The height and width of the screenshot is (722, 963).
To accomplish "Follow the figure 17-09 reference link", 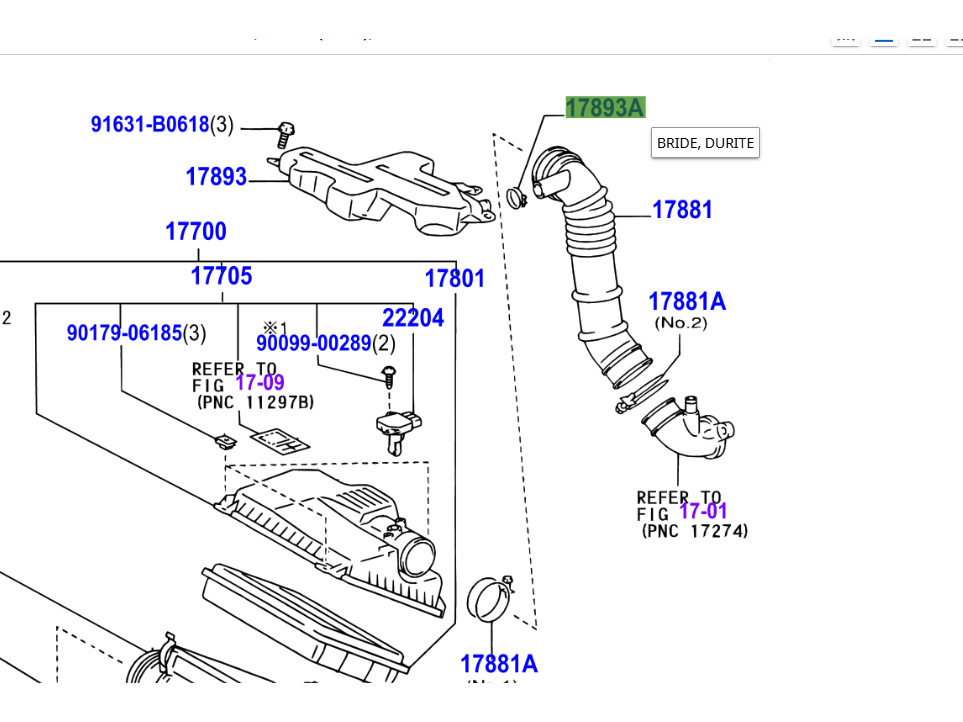I will coord(260,383).
